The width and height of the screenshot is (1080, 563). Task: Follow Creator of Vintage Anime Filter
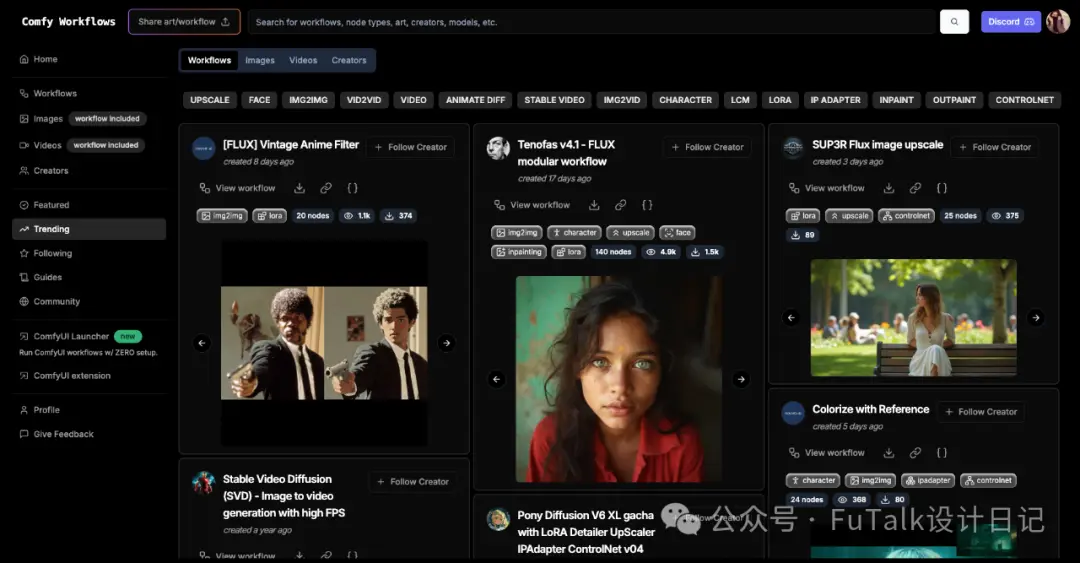pos(411,147)
